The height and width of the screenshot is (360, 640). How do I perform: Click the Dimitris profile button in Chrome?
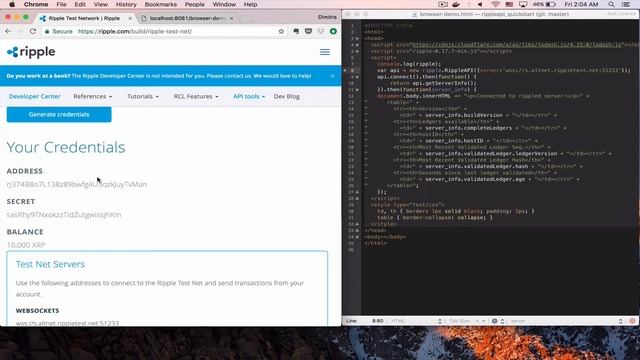click(327, 17)
